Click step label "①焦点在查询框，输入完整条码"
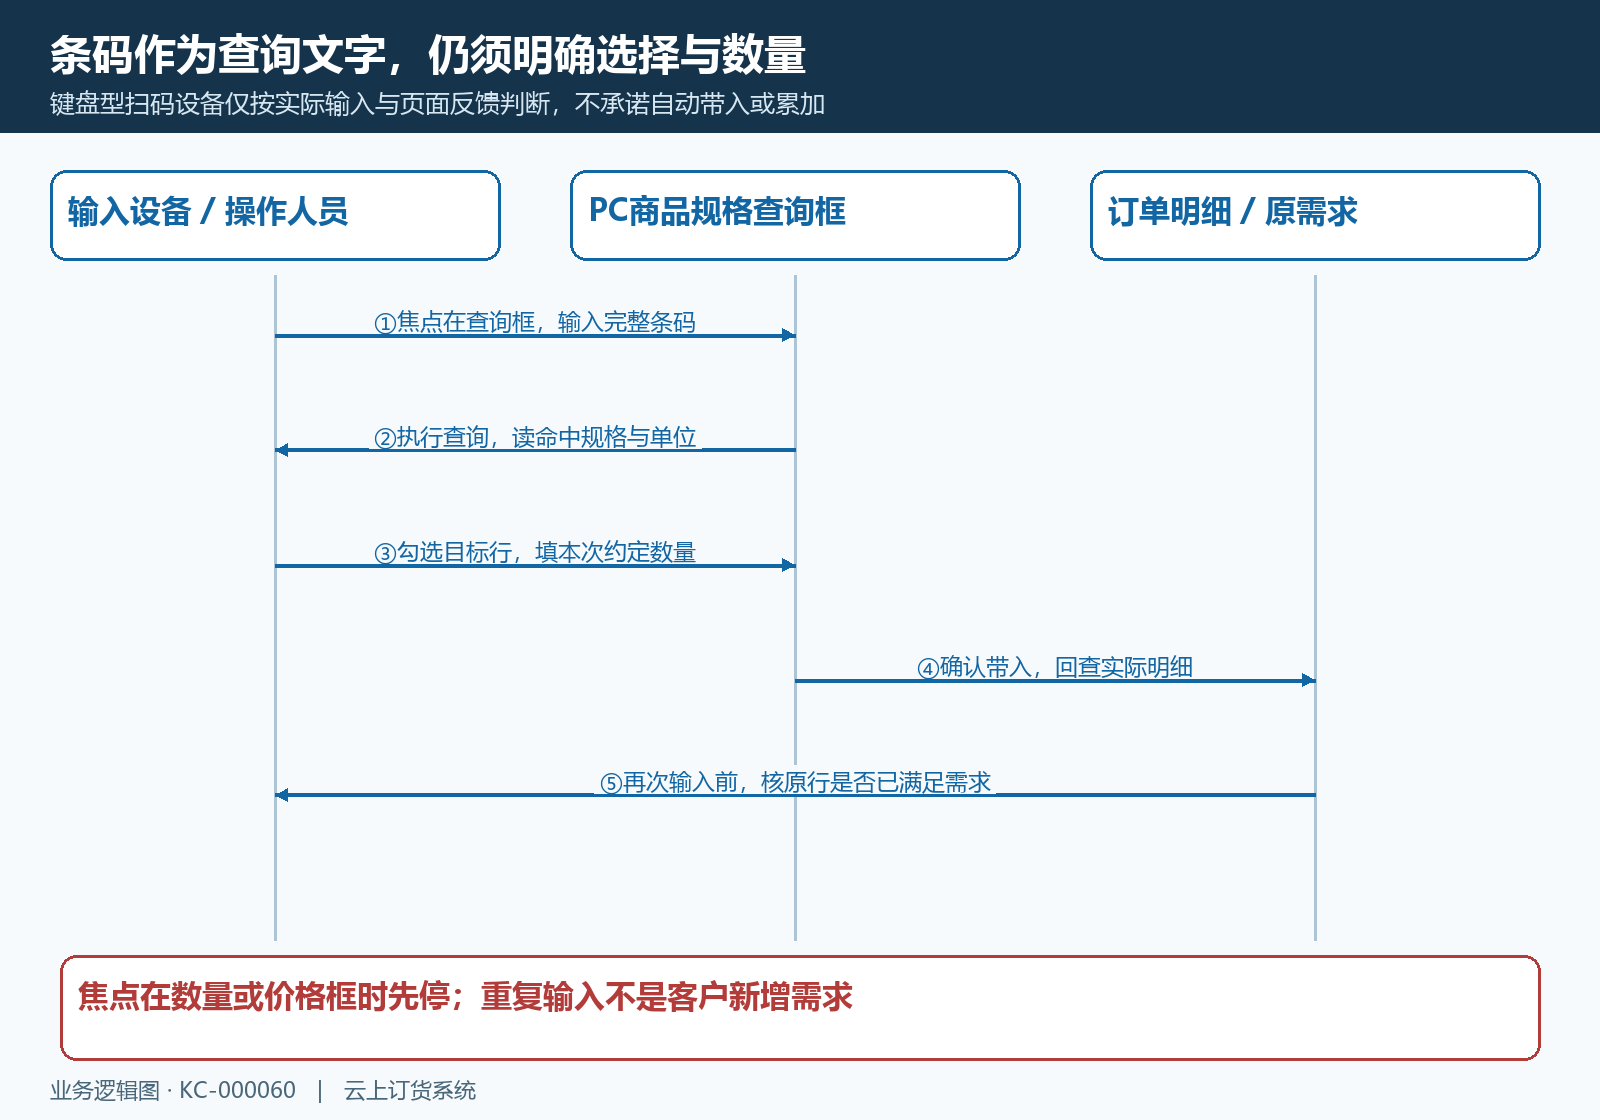Image resolution: width=1600 pixels, height=1120 pixels. pos(535,322)
